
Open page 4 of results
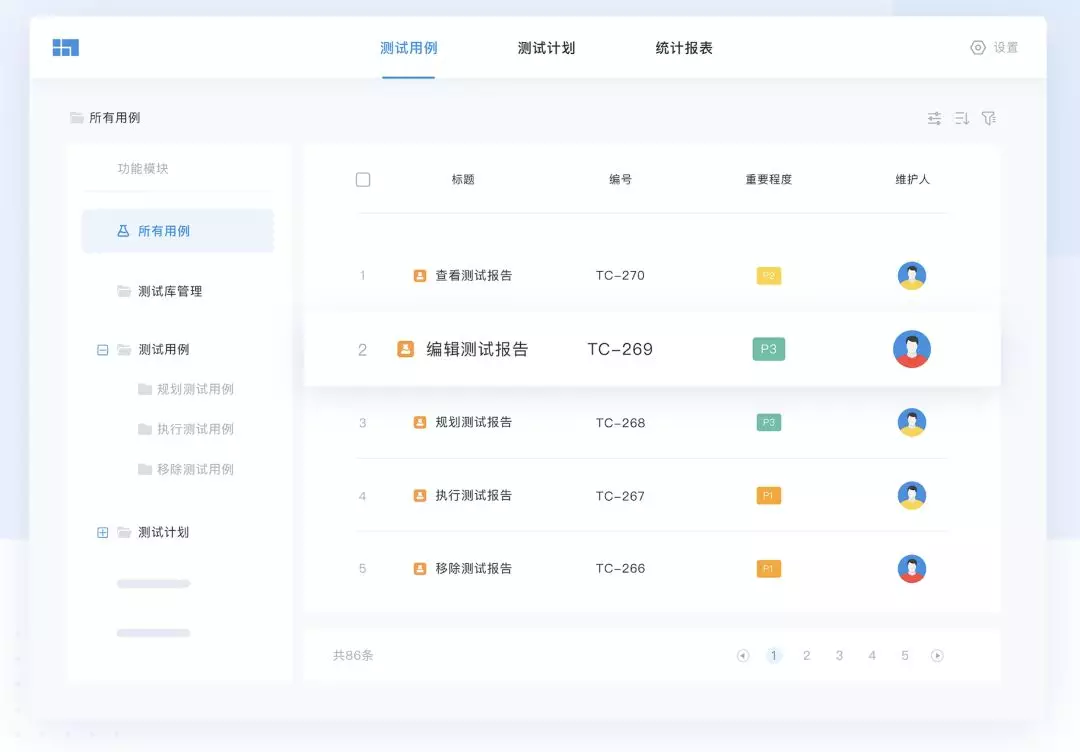pos(872,656)
